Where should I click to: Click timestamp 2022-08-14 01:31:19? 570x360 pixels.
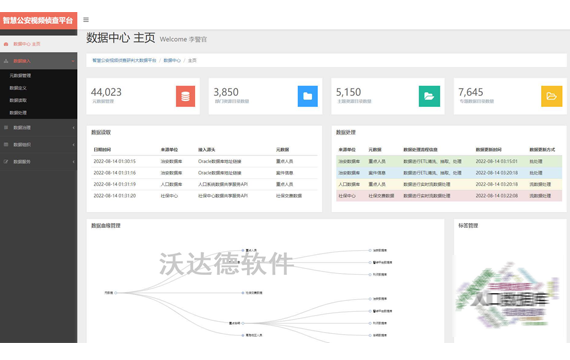click(115, 184)
